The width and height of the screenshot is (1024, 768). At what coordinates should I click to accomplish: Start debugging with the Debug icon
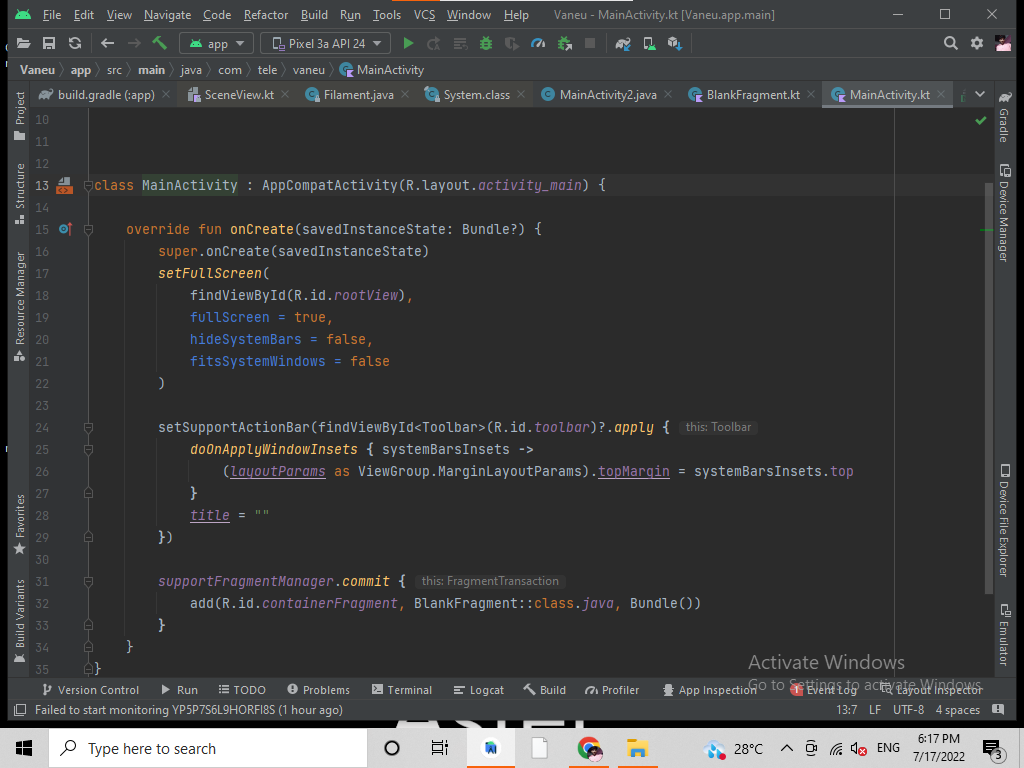(484, 43)
